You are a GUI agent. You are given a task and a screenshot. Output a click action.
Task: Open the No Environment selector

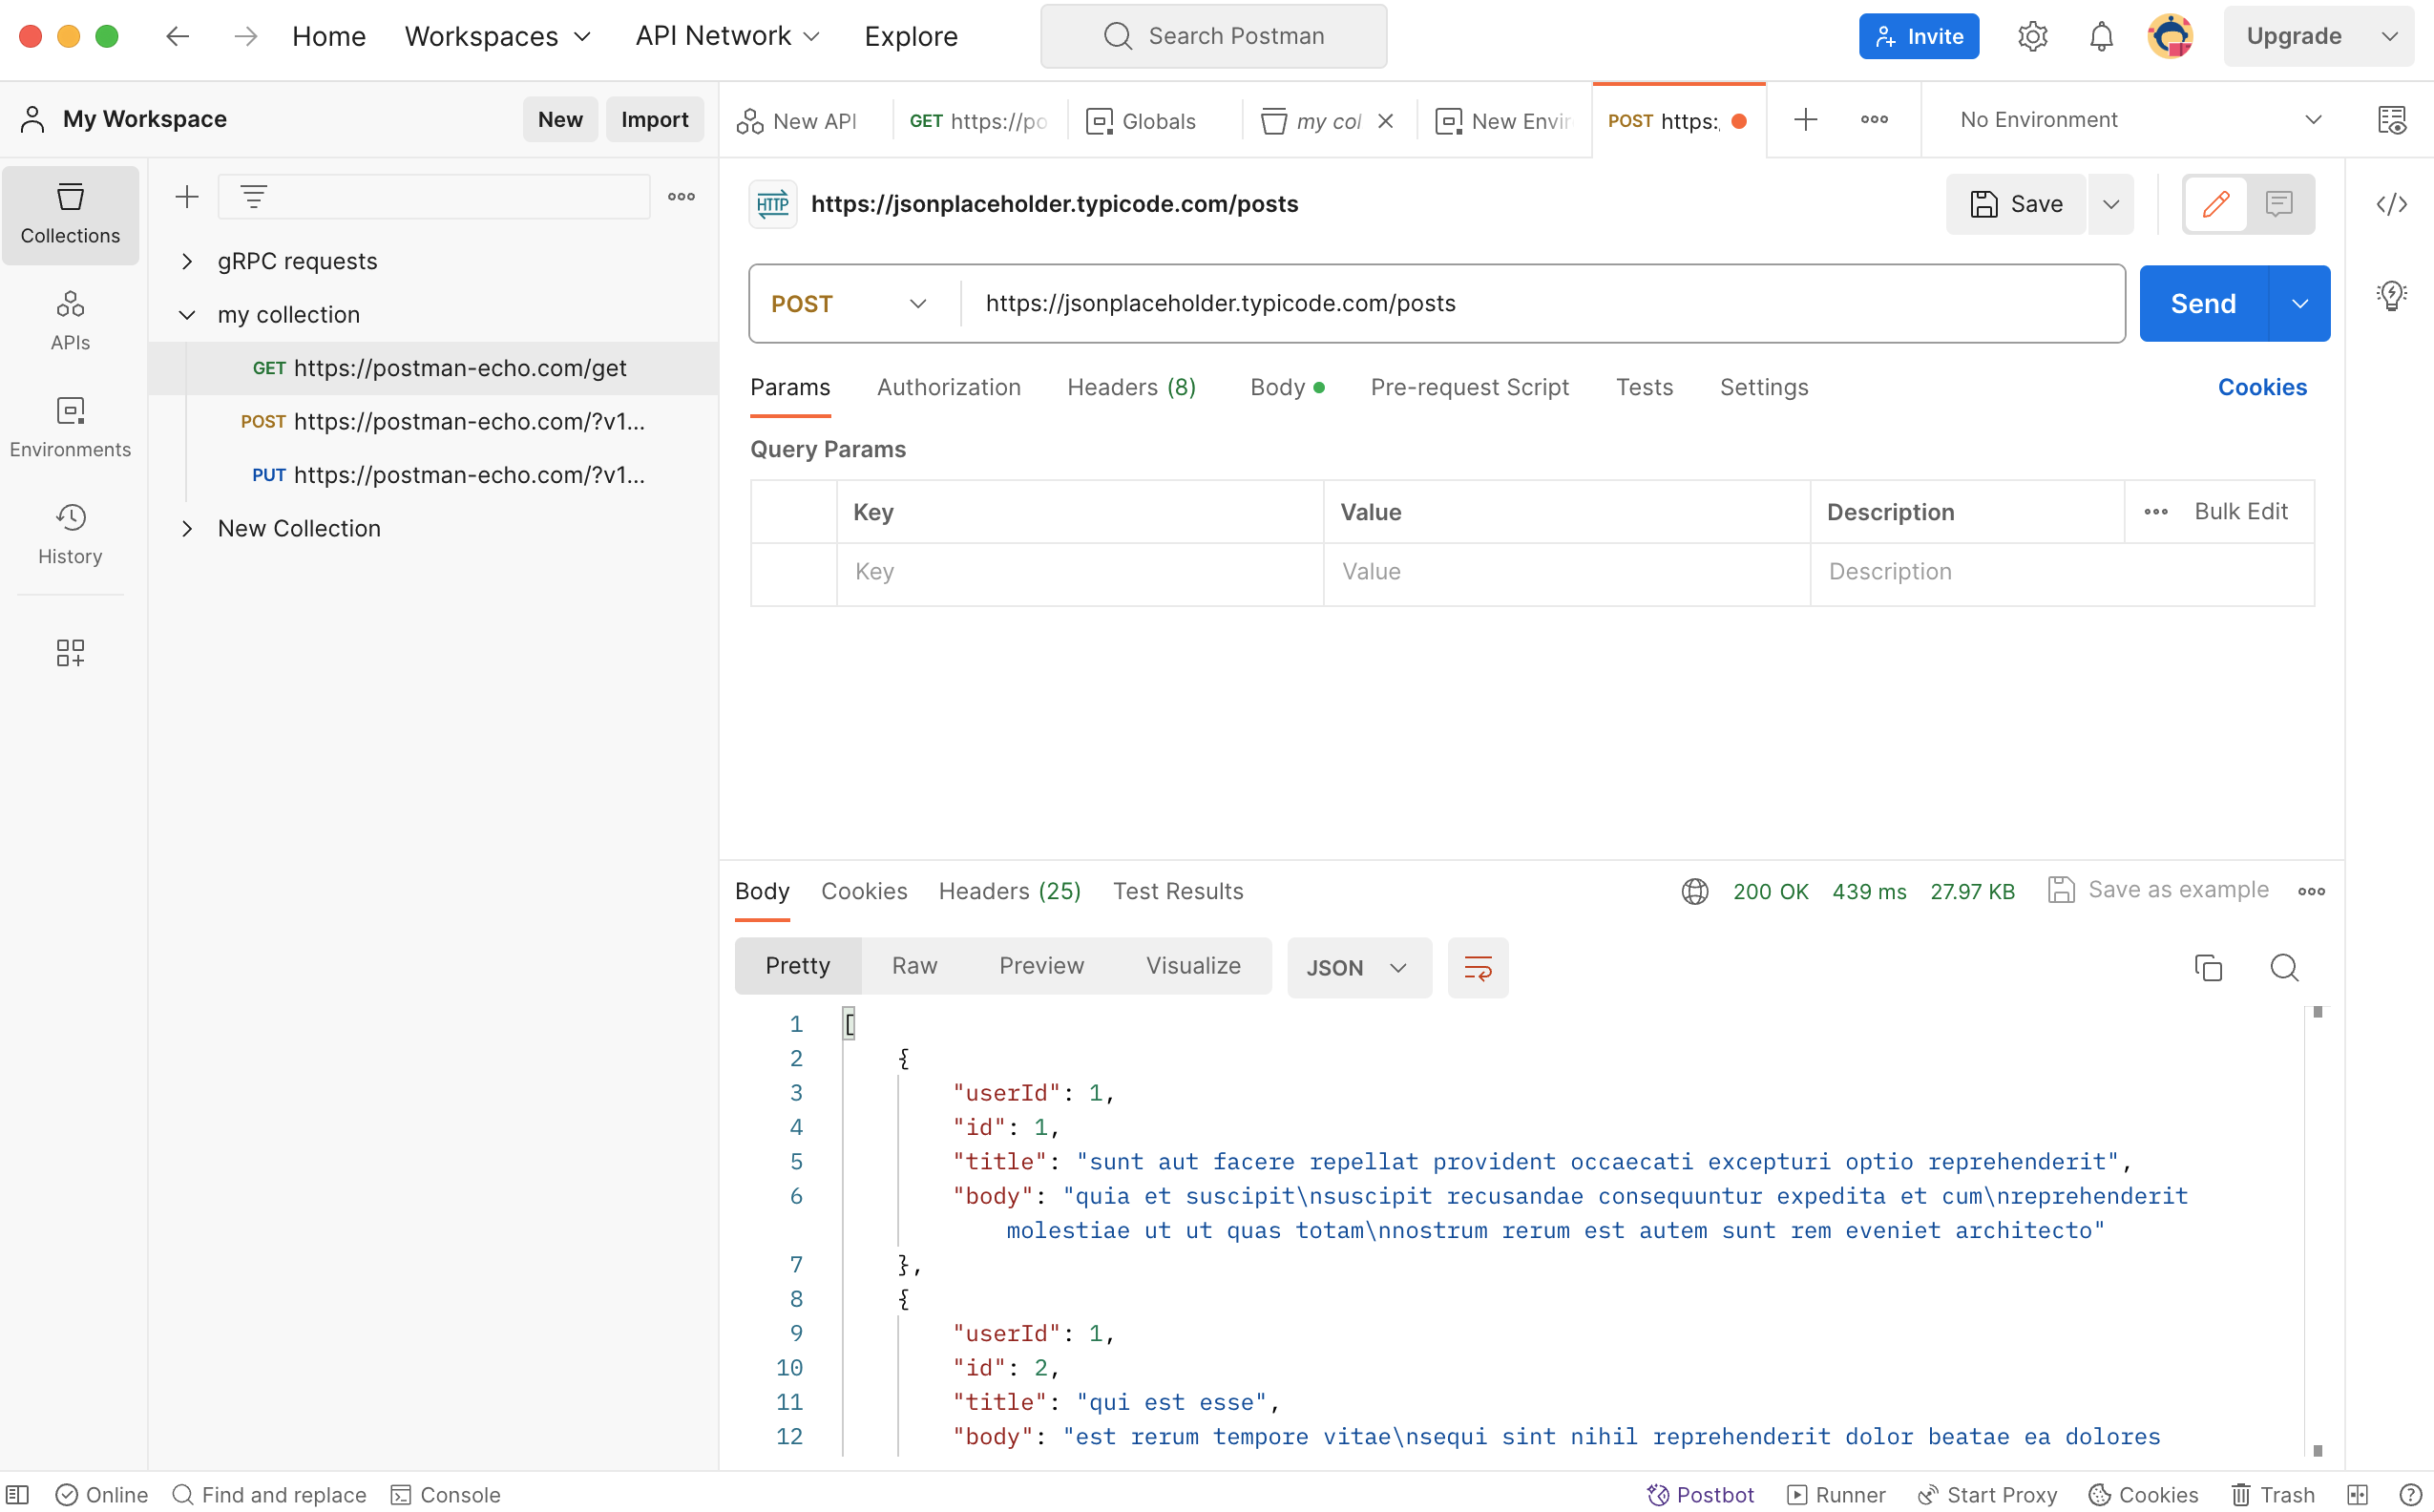pos(2139,120)
